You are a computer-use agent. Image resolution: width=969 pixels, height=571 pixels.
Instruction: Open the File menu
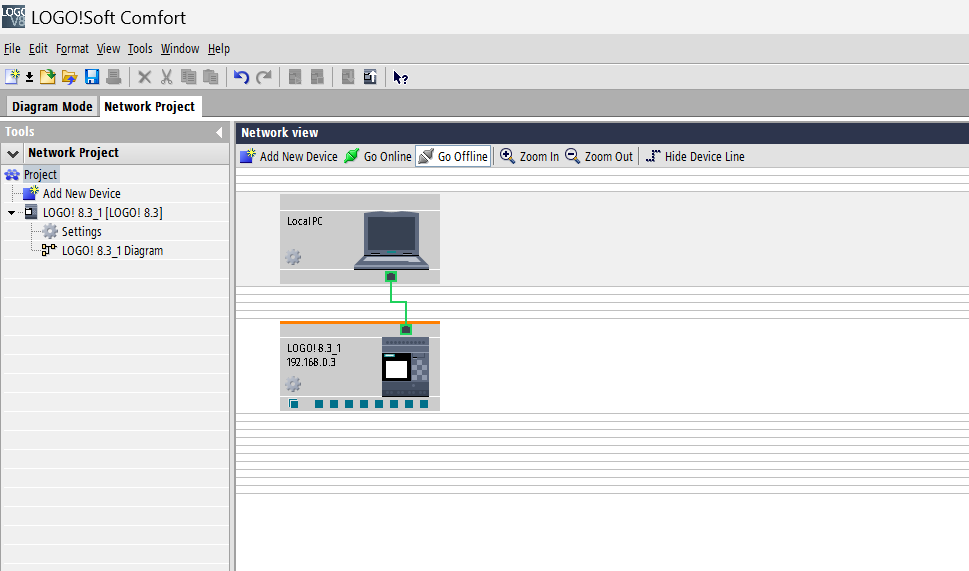tap(12, 49)
